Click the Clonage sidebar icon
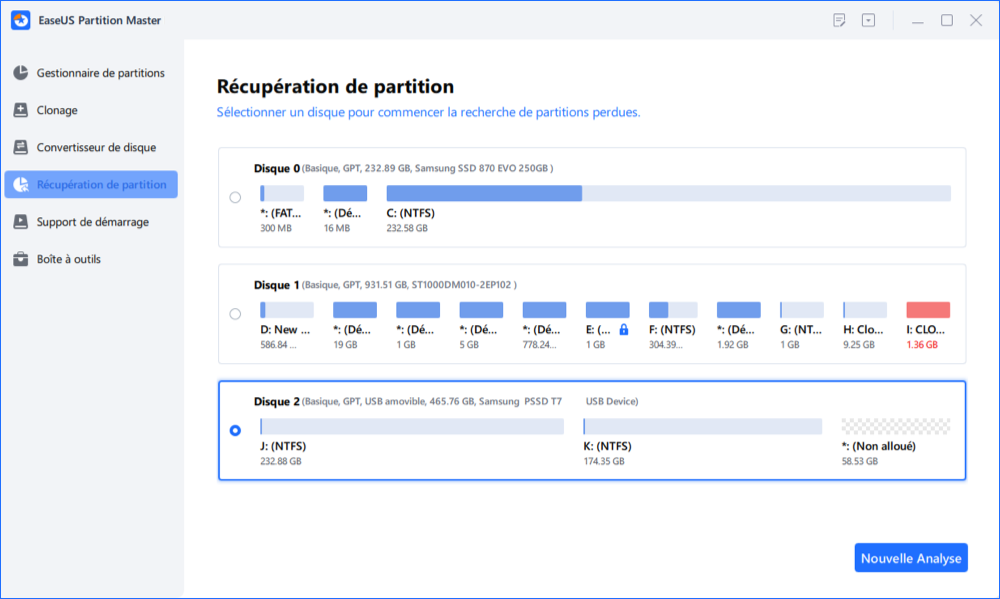The height and width of the screenshot is (599, 1000). 20,110
